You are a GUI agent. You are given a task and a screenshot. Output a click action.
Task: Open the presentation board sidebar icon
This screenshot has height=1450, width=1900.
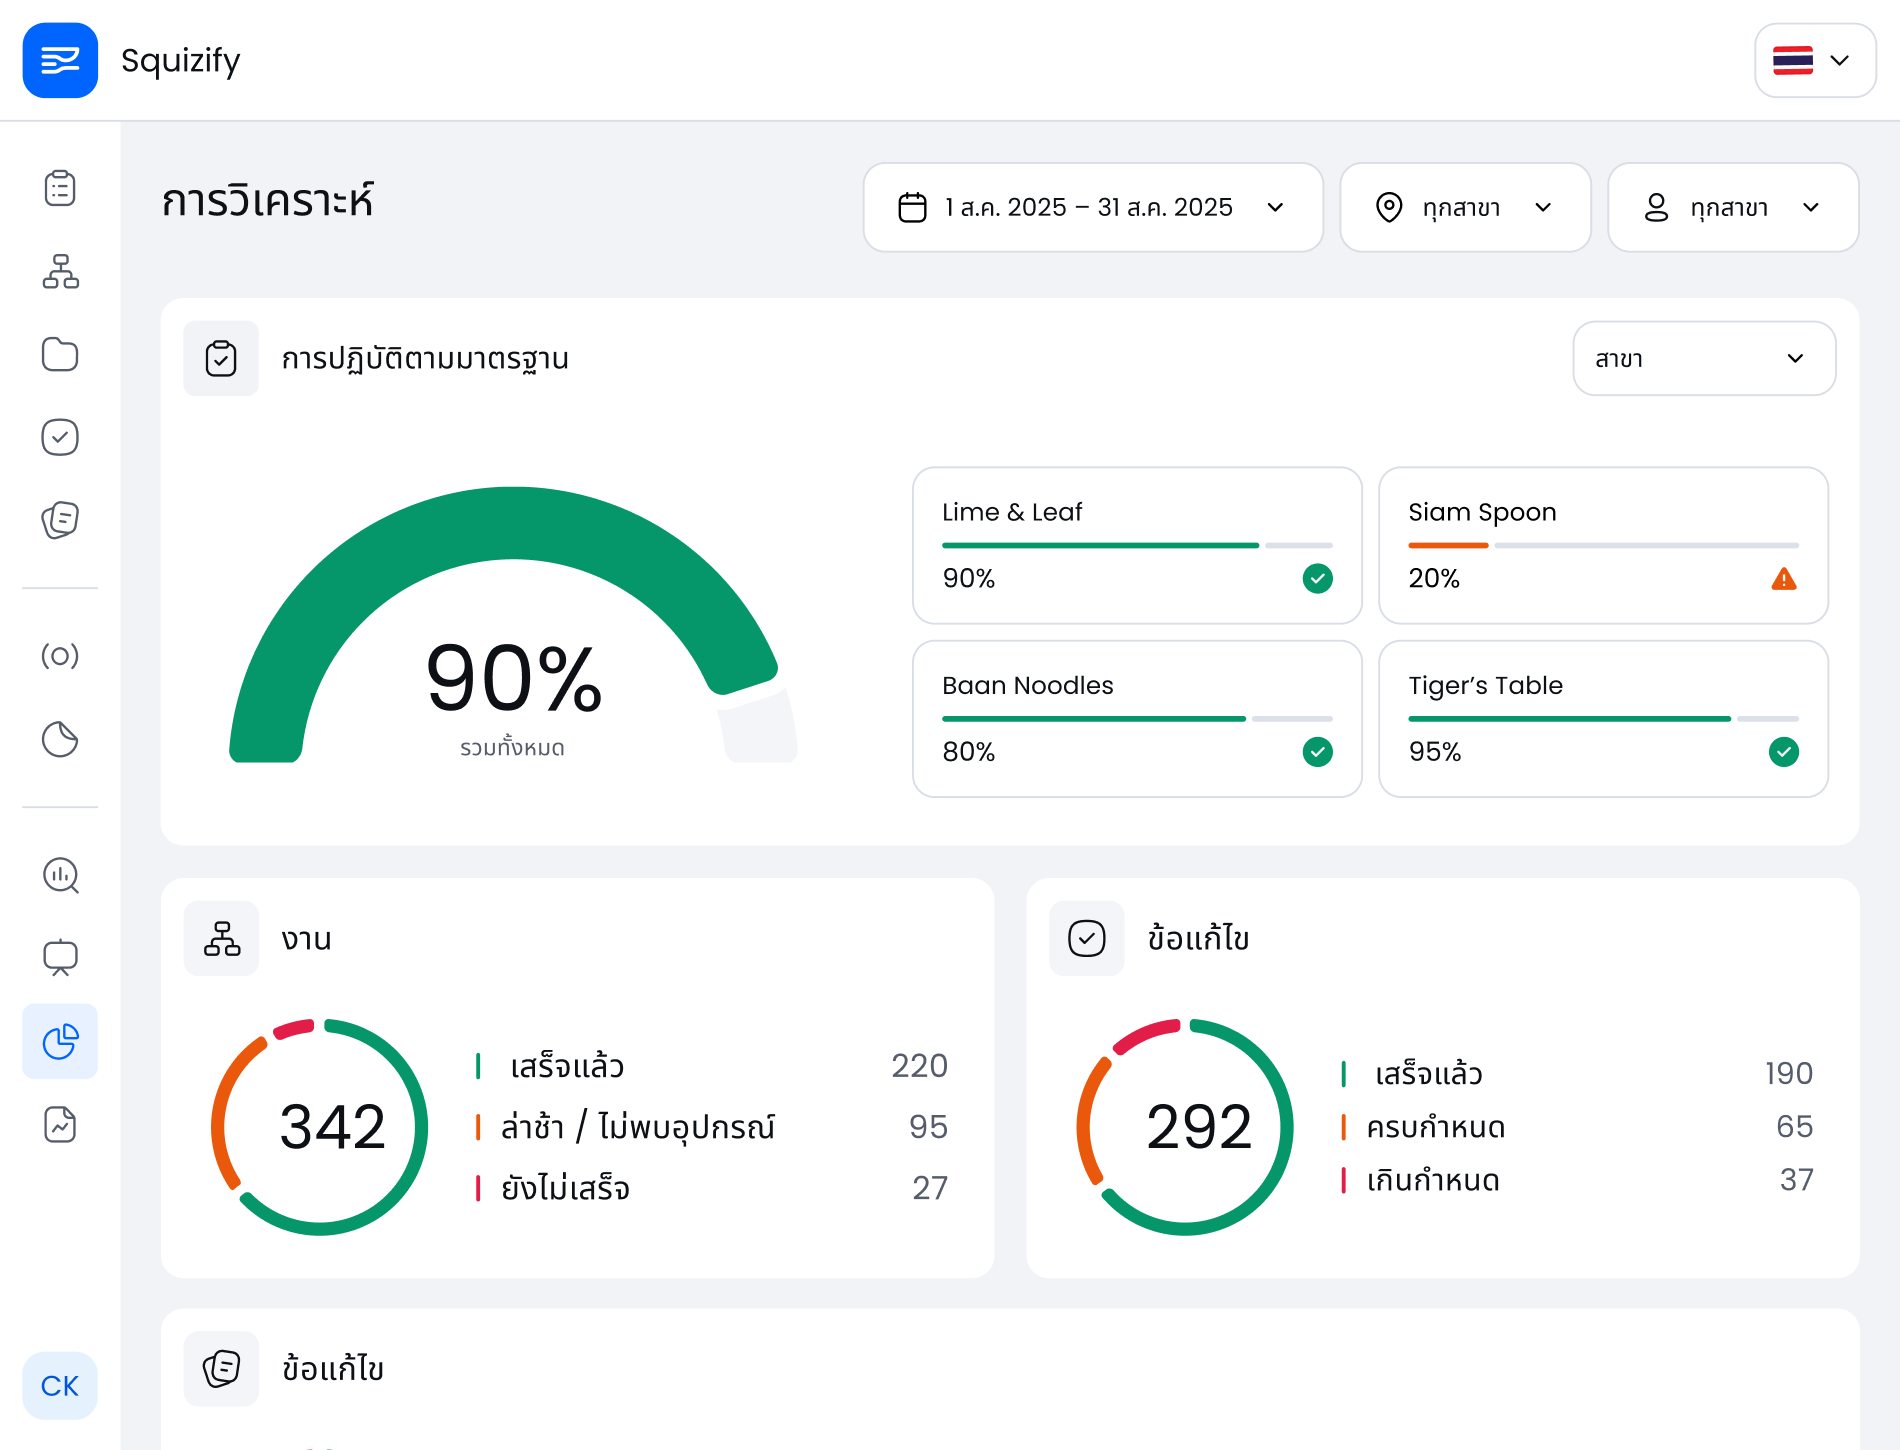coord(60,958)
